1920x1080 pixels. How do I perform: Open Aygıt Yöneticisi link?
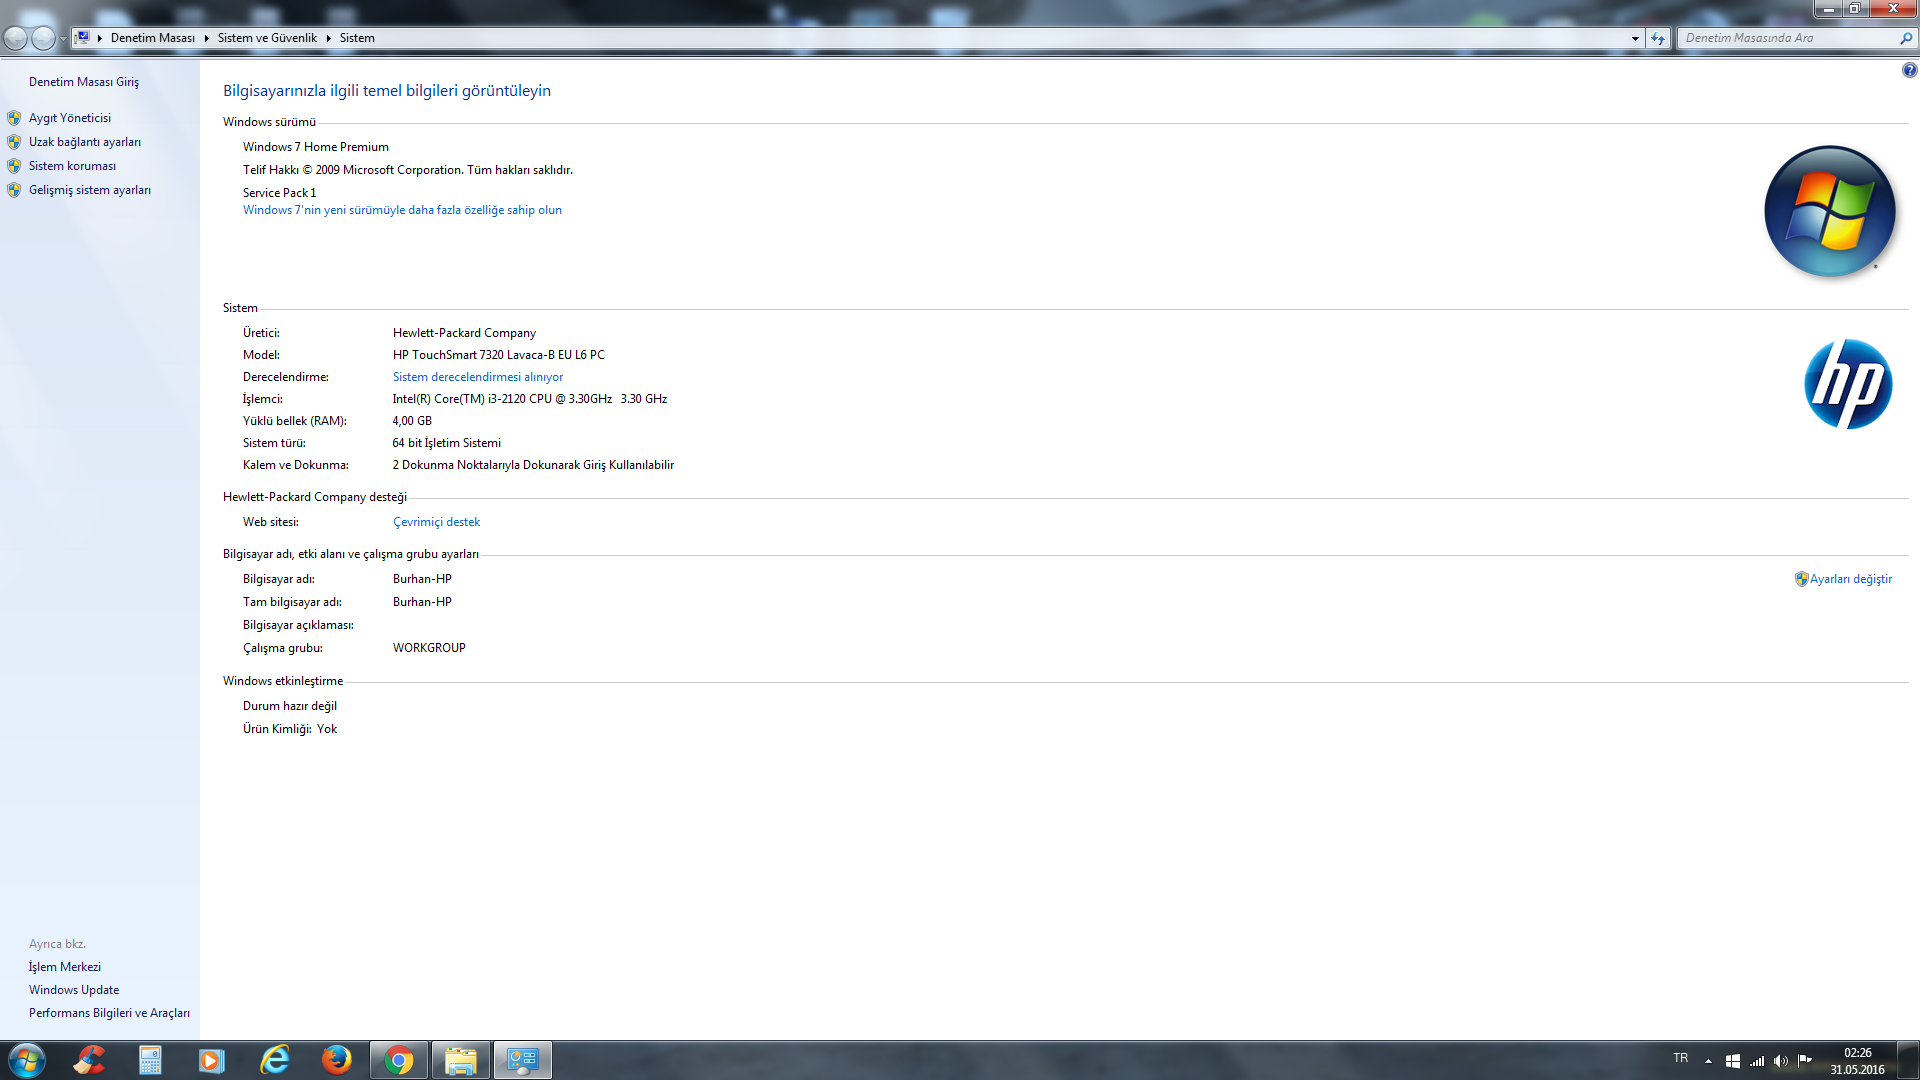click(x=70, y=118)
